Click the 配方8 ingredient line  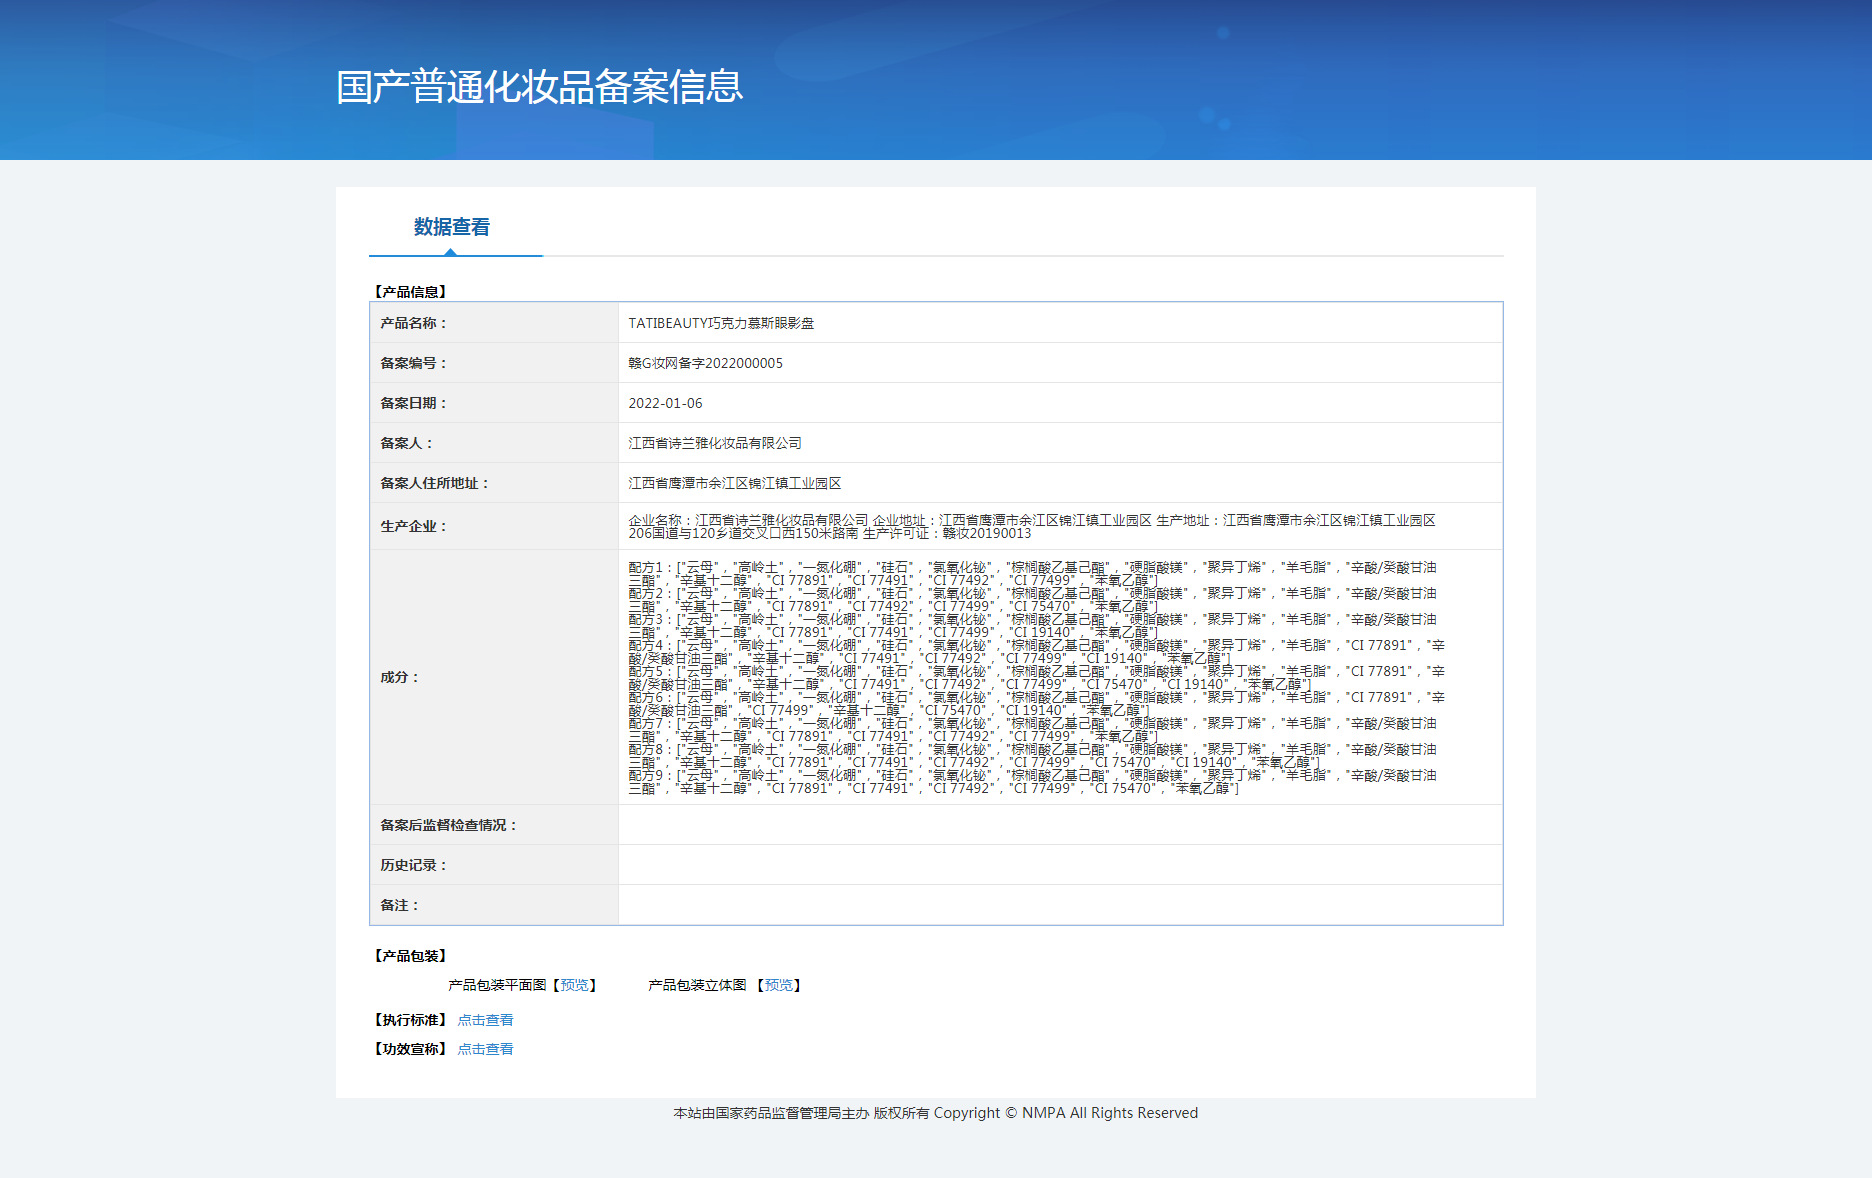click(x=1032, y=755)
